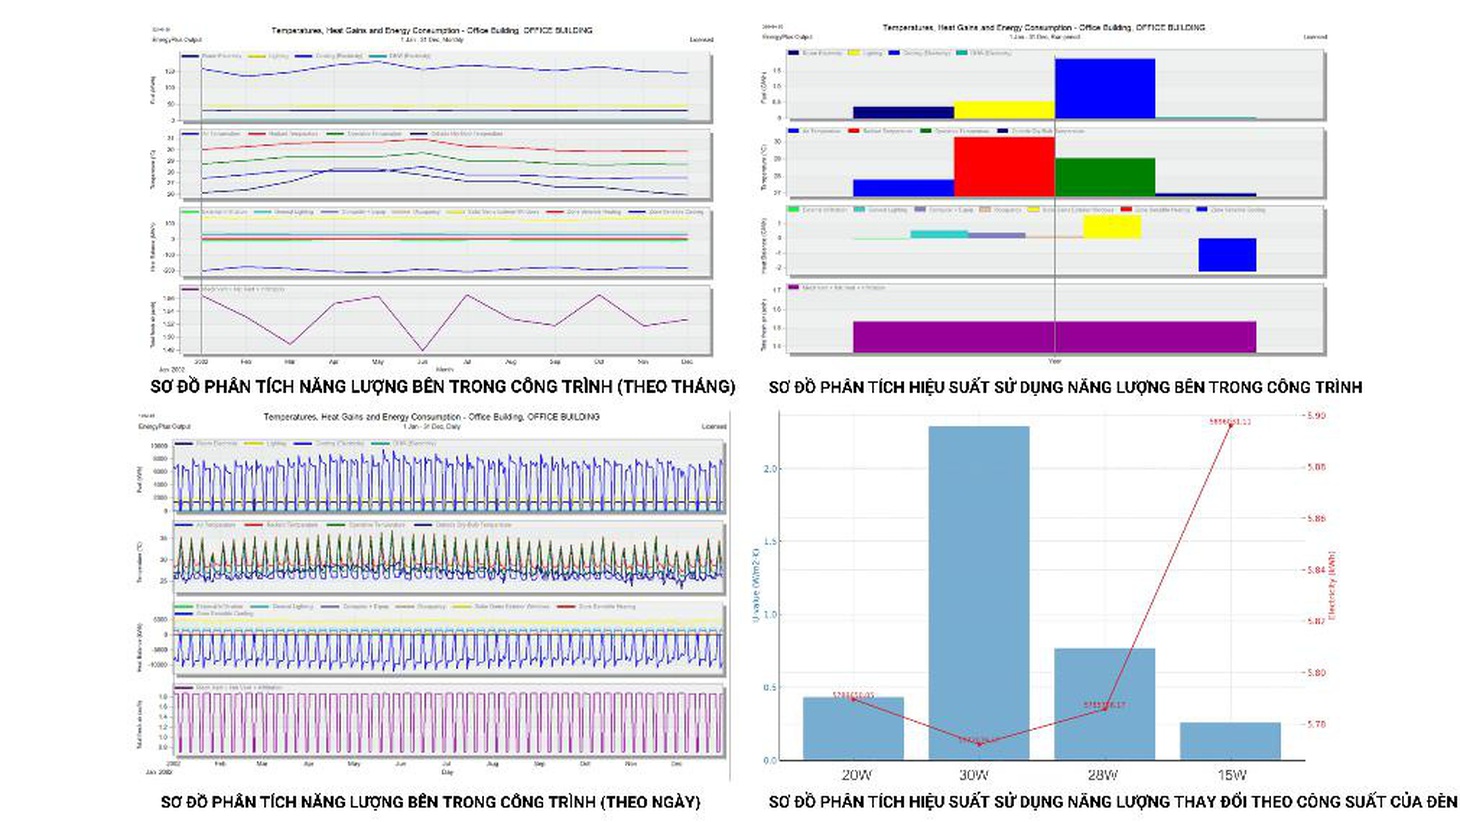This screenshot has height=822, width=1460.
Task: Click the red data point above 15W
Action: 1230,425
